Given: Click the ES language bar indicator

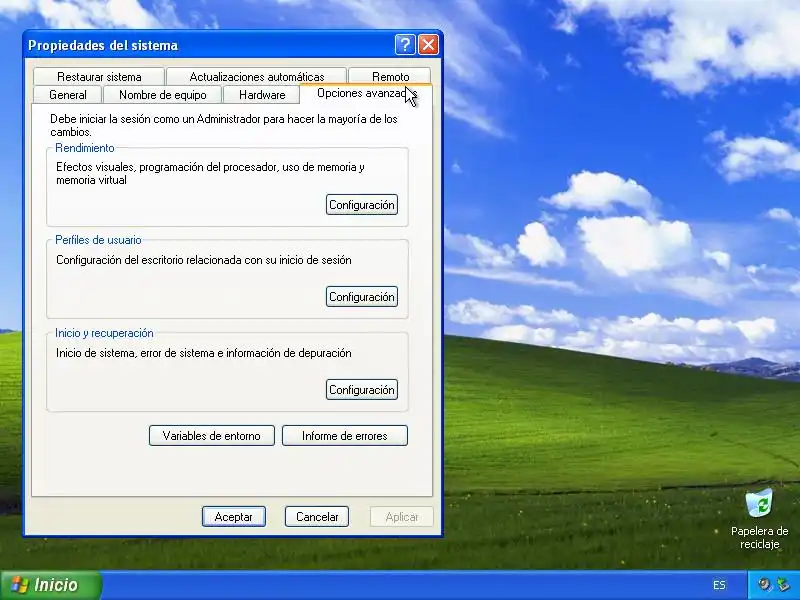Looking at the screenshot, I should coord(719,585).
